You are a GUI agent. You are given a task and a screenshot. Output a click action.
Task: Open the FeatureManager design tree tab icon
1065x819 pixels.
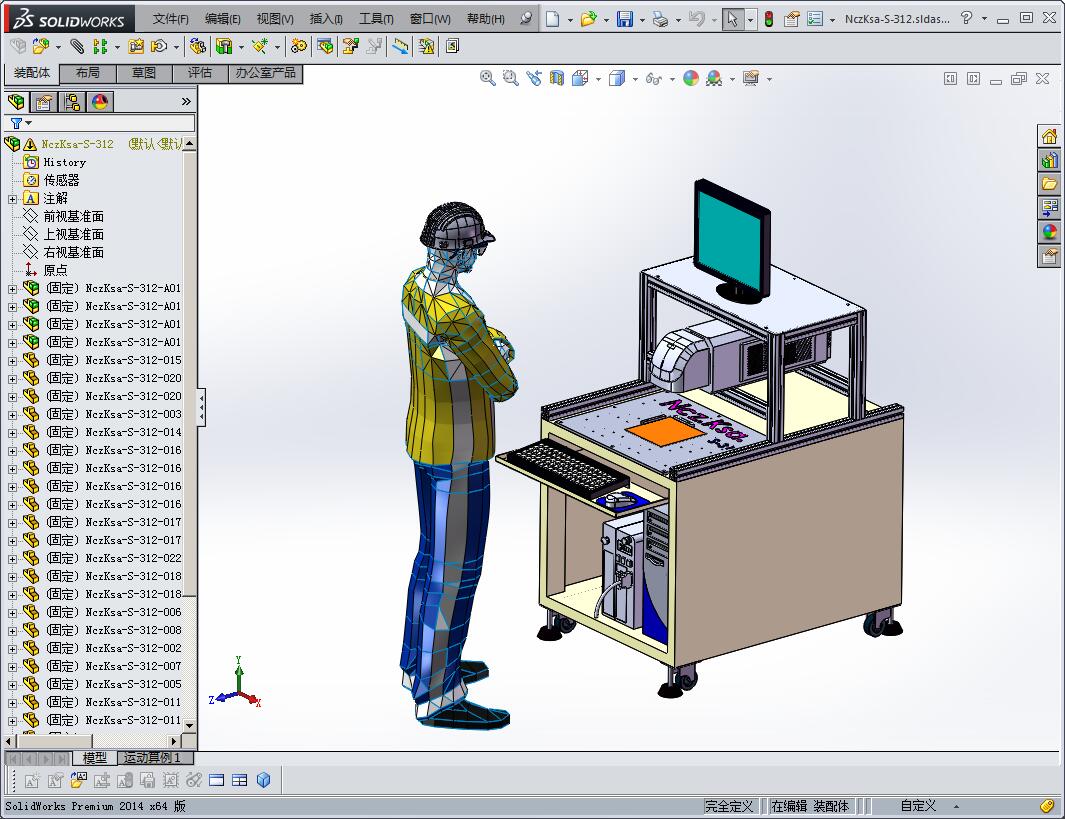click(x=16, y=102)
